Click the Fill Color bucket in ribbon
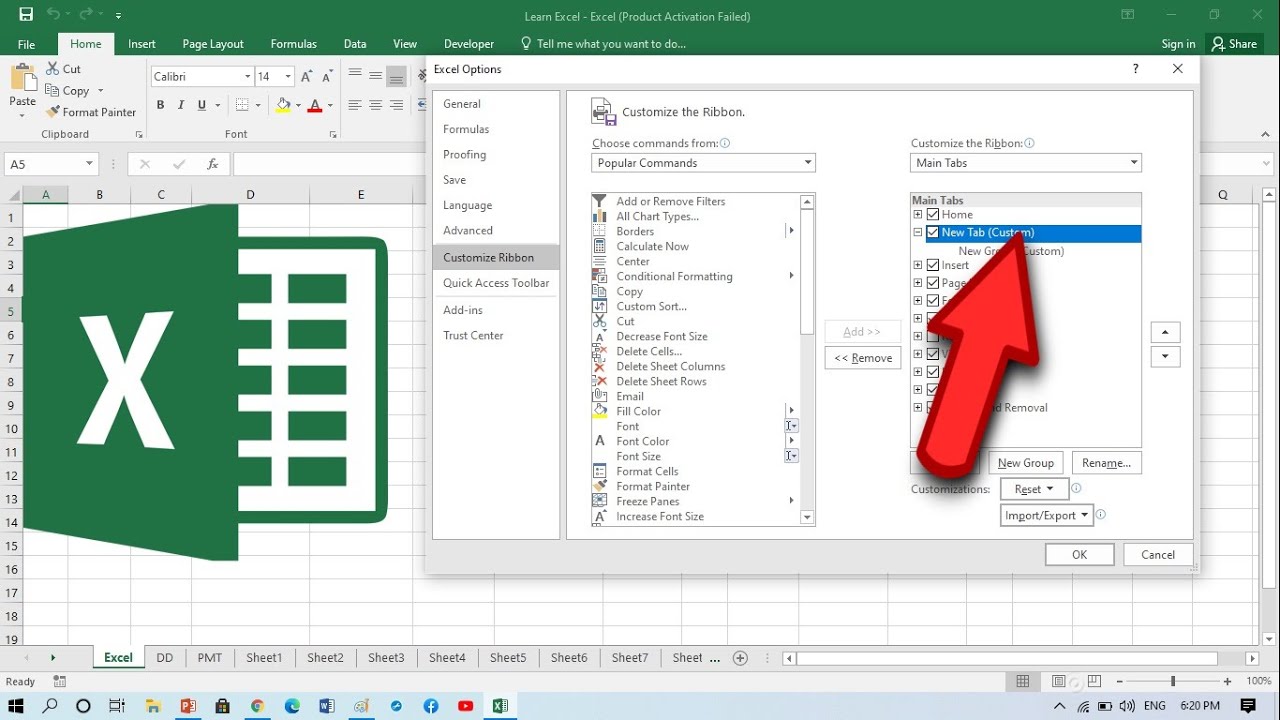This screenshot has height=720, width=1280. [x=284, y=105]
